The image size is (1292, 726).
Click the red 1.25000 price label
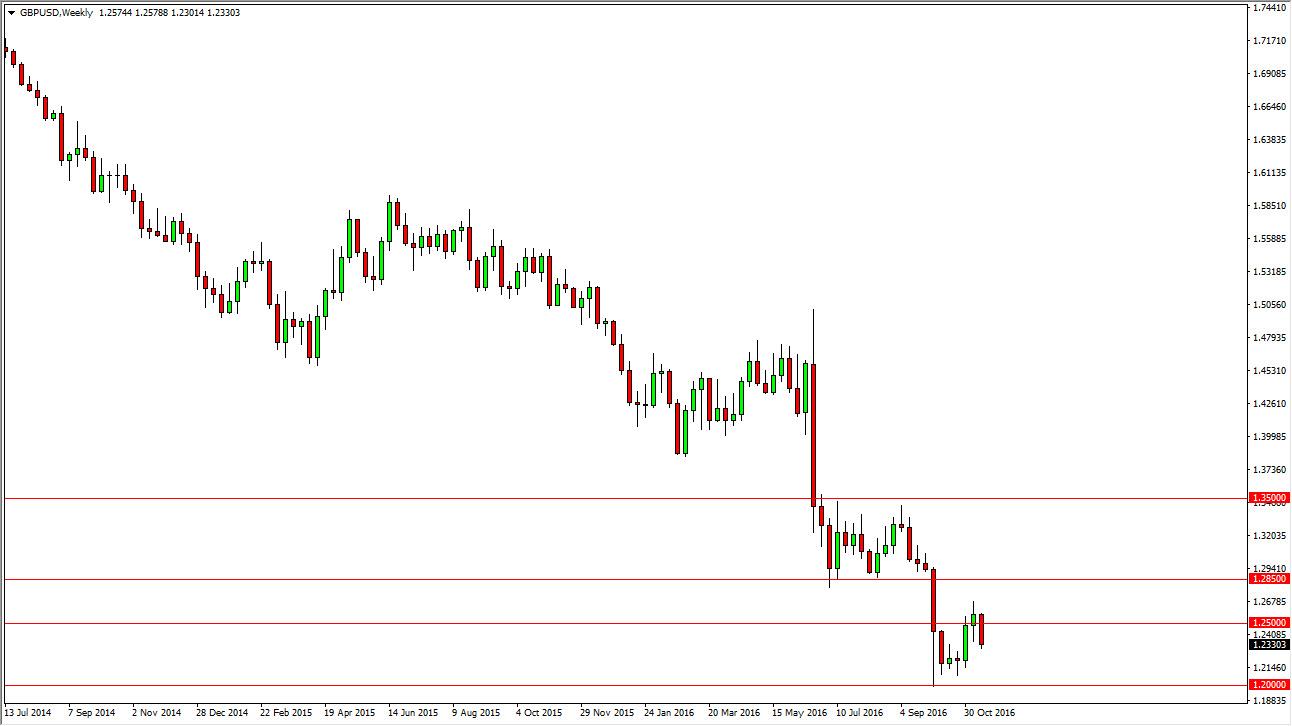pos(1269,622)
